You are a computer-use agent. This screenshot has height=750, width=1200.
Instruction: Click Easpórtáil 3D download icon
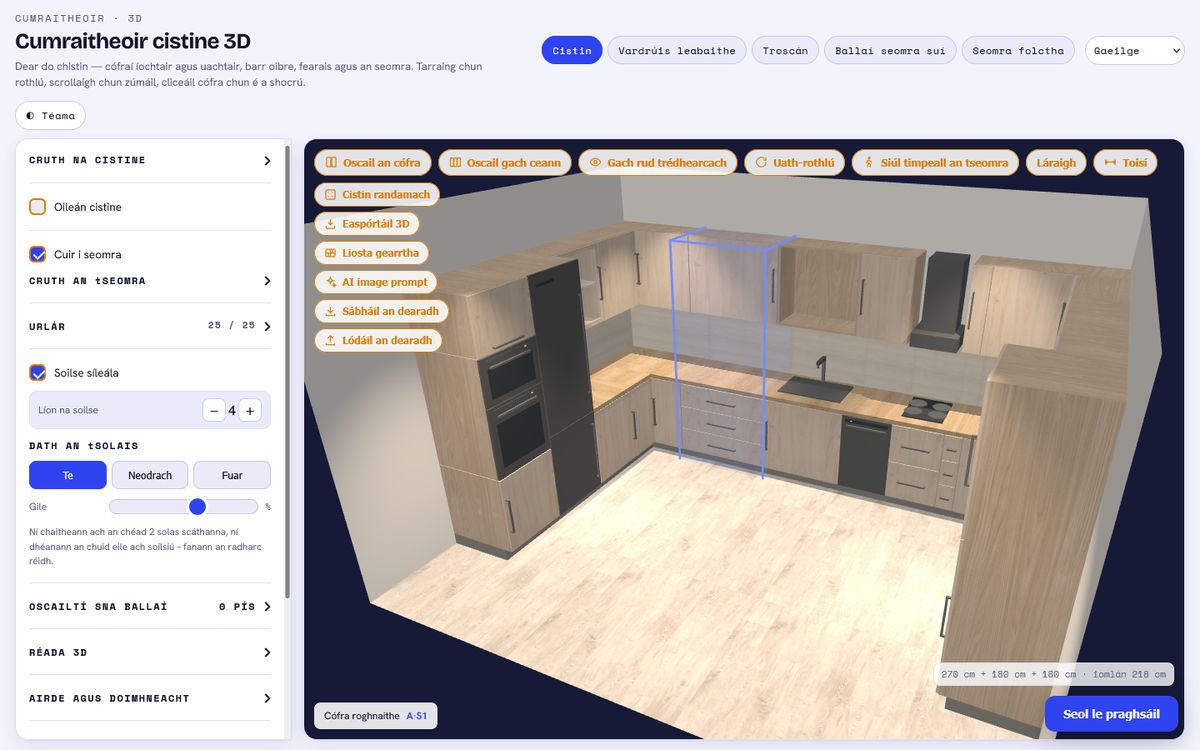331,224
